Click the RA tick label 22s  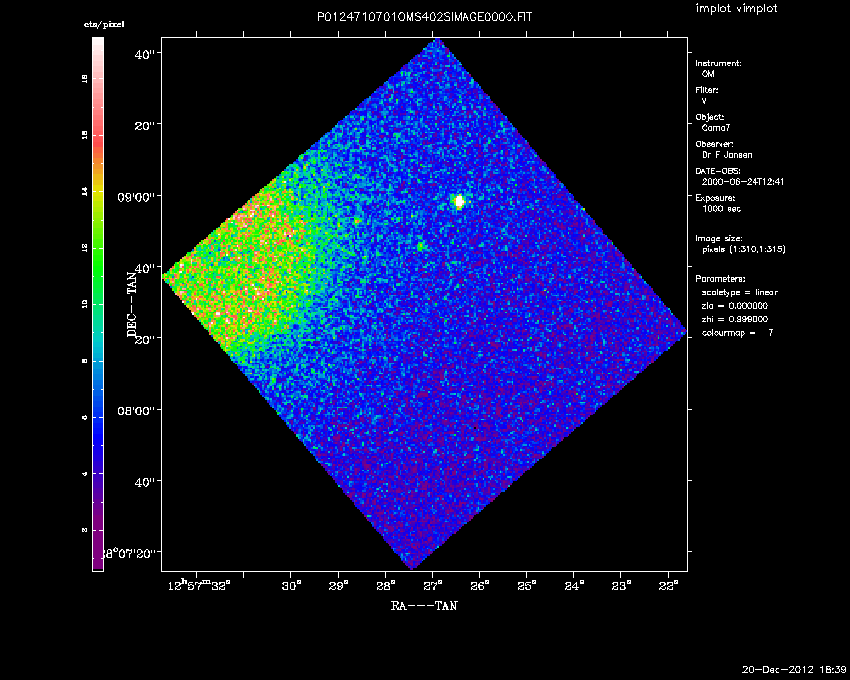click(x=669, y=586)
